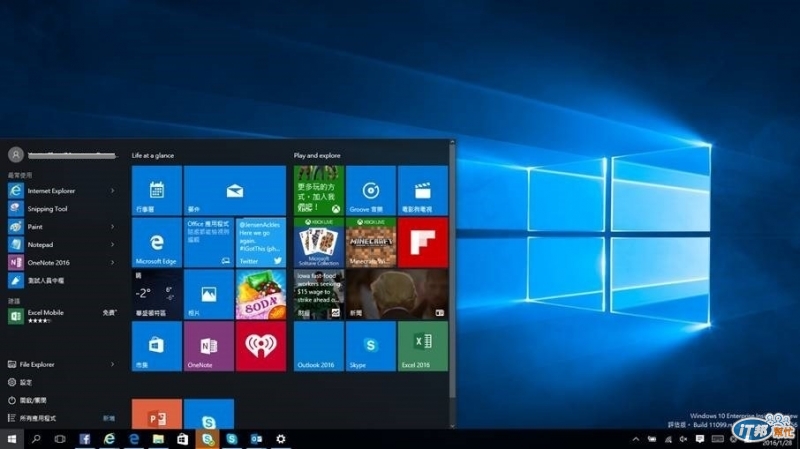
Task: Open OneNote 2016 from most used
Action: (60, 262)
